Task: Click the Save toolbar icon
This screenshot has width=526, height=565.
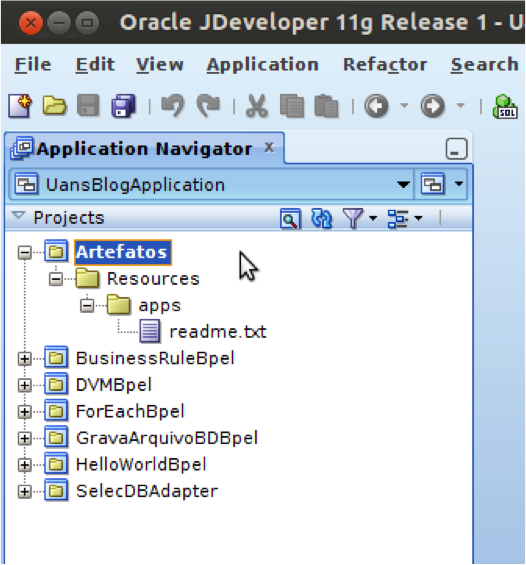Action: pyautogui.click(x=88, y=106)
